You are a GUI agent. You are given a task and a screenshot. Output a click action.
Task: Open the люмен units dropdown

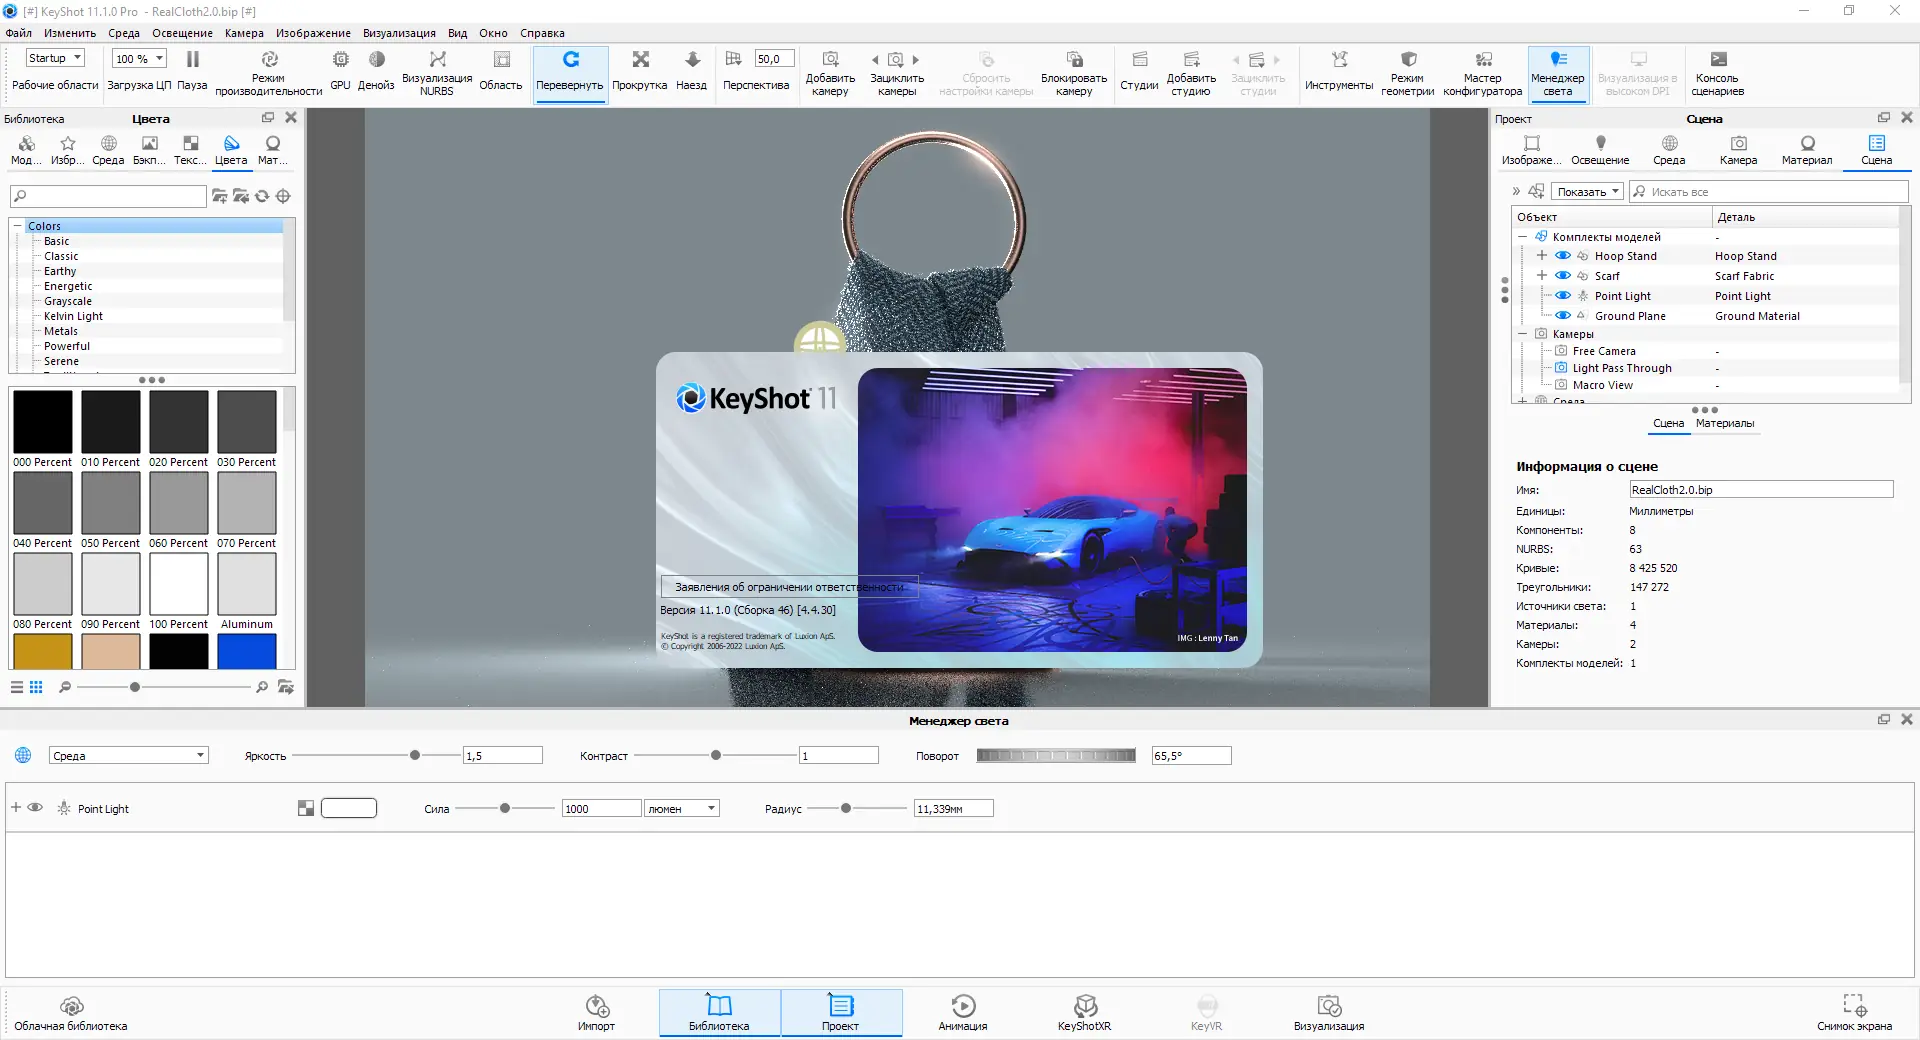[682, 809]
